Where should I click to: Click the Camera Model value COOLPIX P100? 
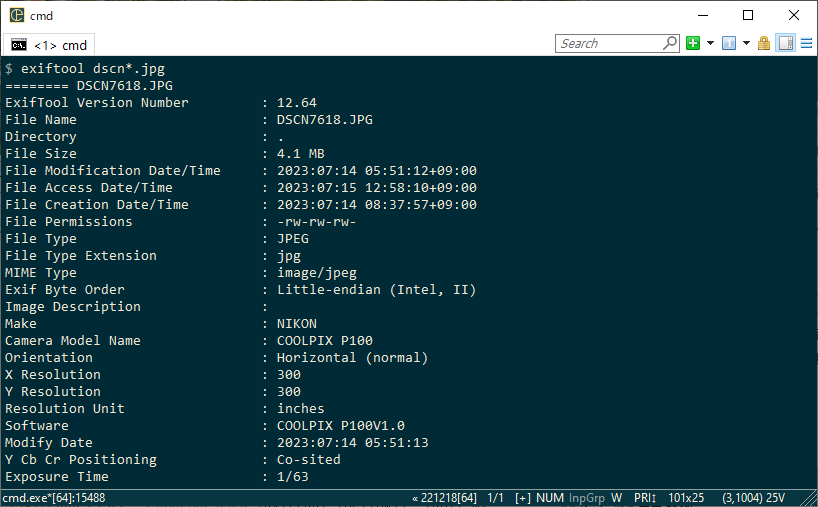tap(324, 341)
